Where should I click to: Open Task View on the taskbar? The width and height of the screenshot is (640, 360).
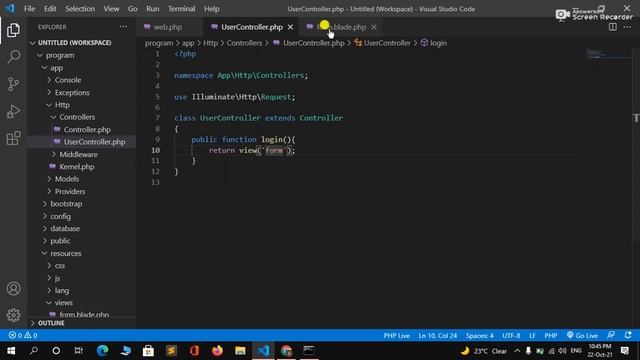coord(78,351)
